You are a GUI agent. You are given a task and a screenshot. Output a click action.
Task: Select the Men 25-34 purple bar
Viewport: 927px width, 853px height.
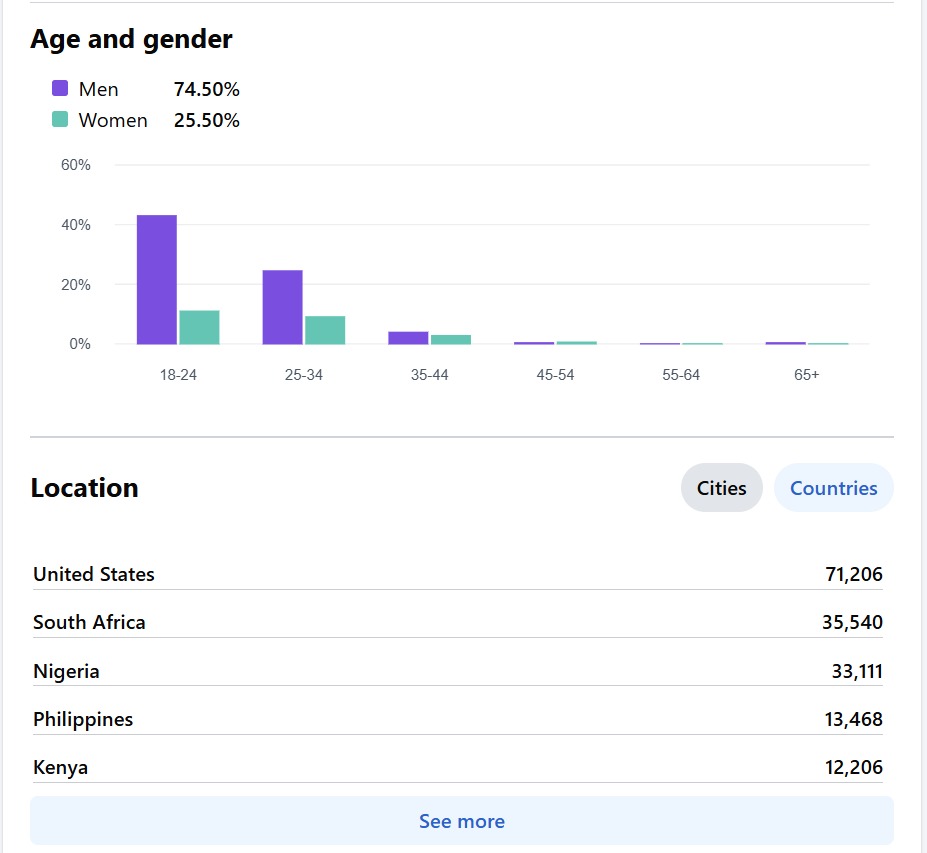(x=282, y=307)
